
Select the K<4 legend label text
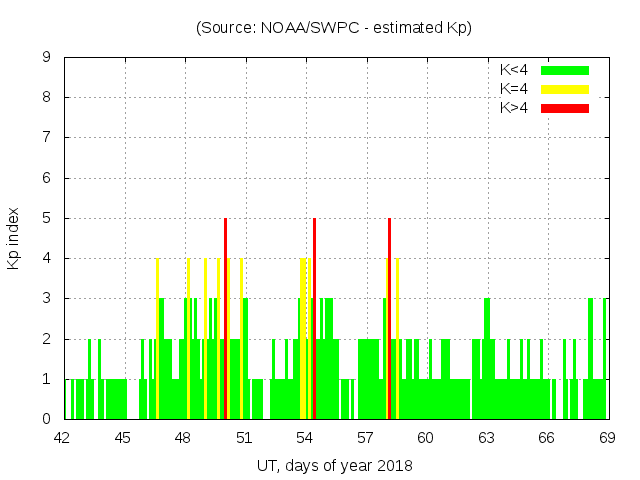pyautogui.click(x=514, y=70)
